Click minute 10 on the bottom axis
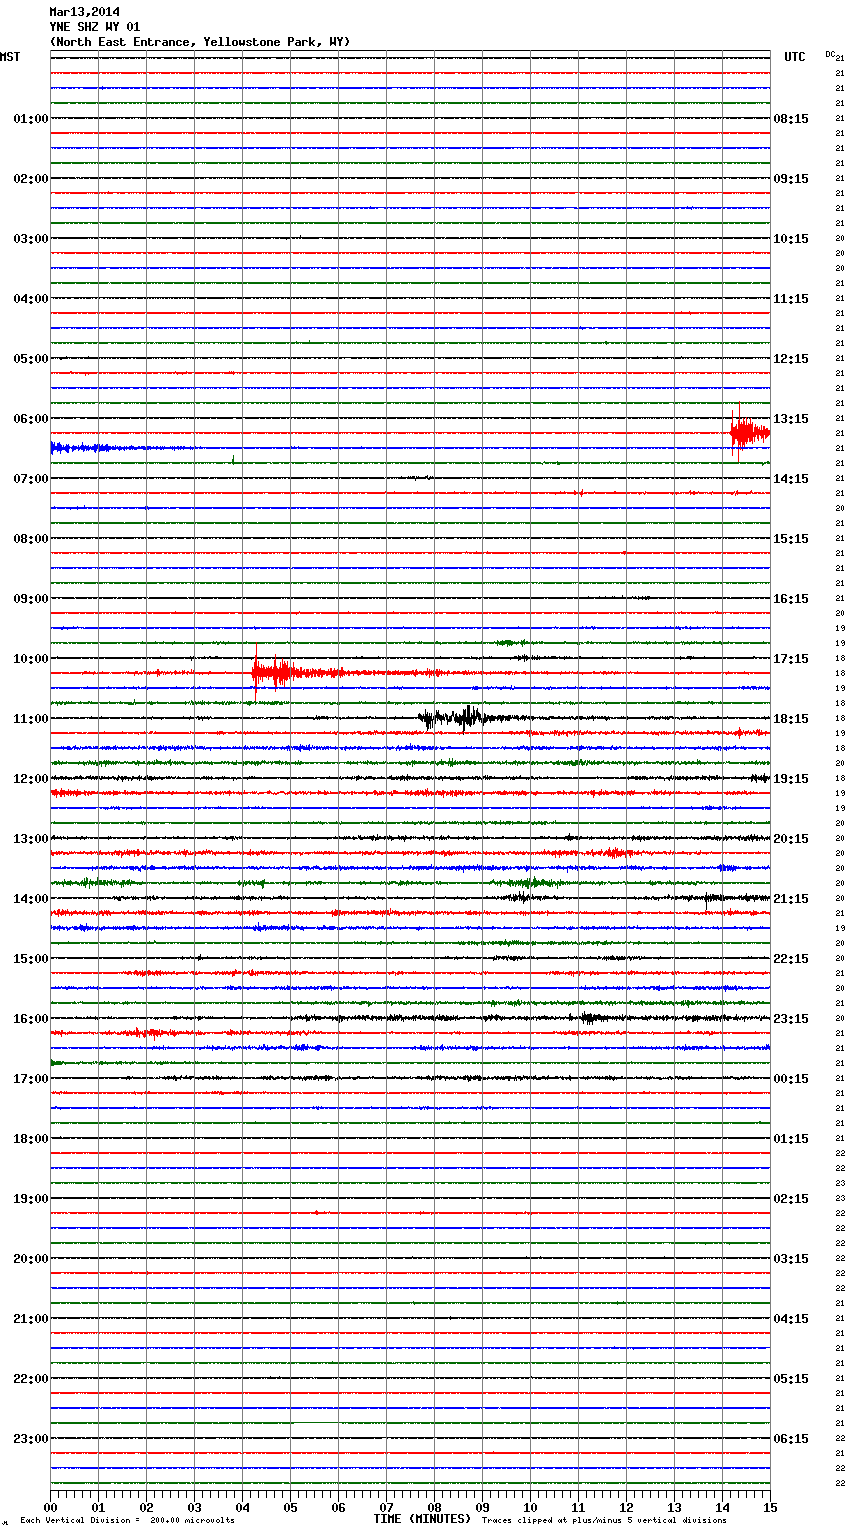 [x=530, y=1507]
